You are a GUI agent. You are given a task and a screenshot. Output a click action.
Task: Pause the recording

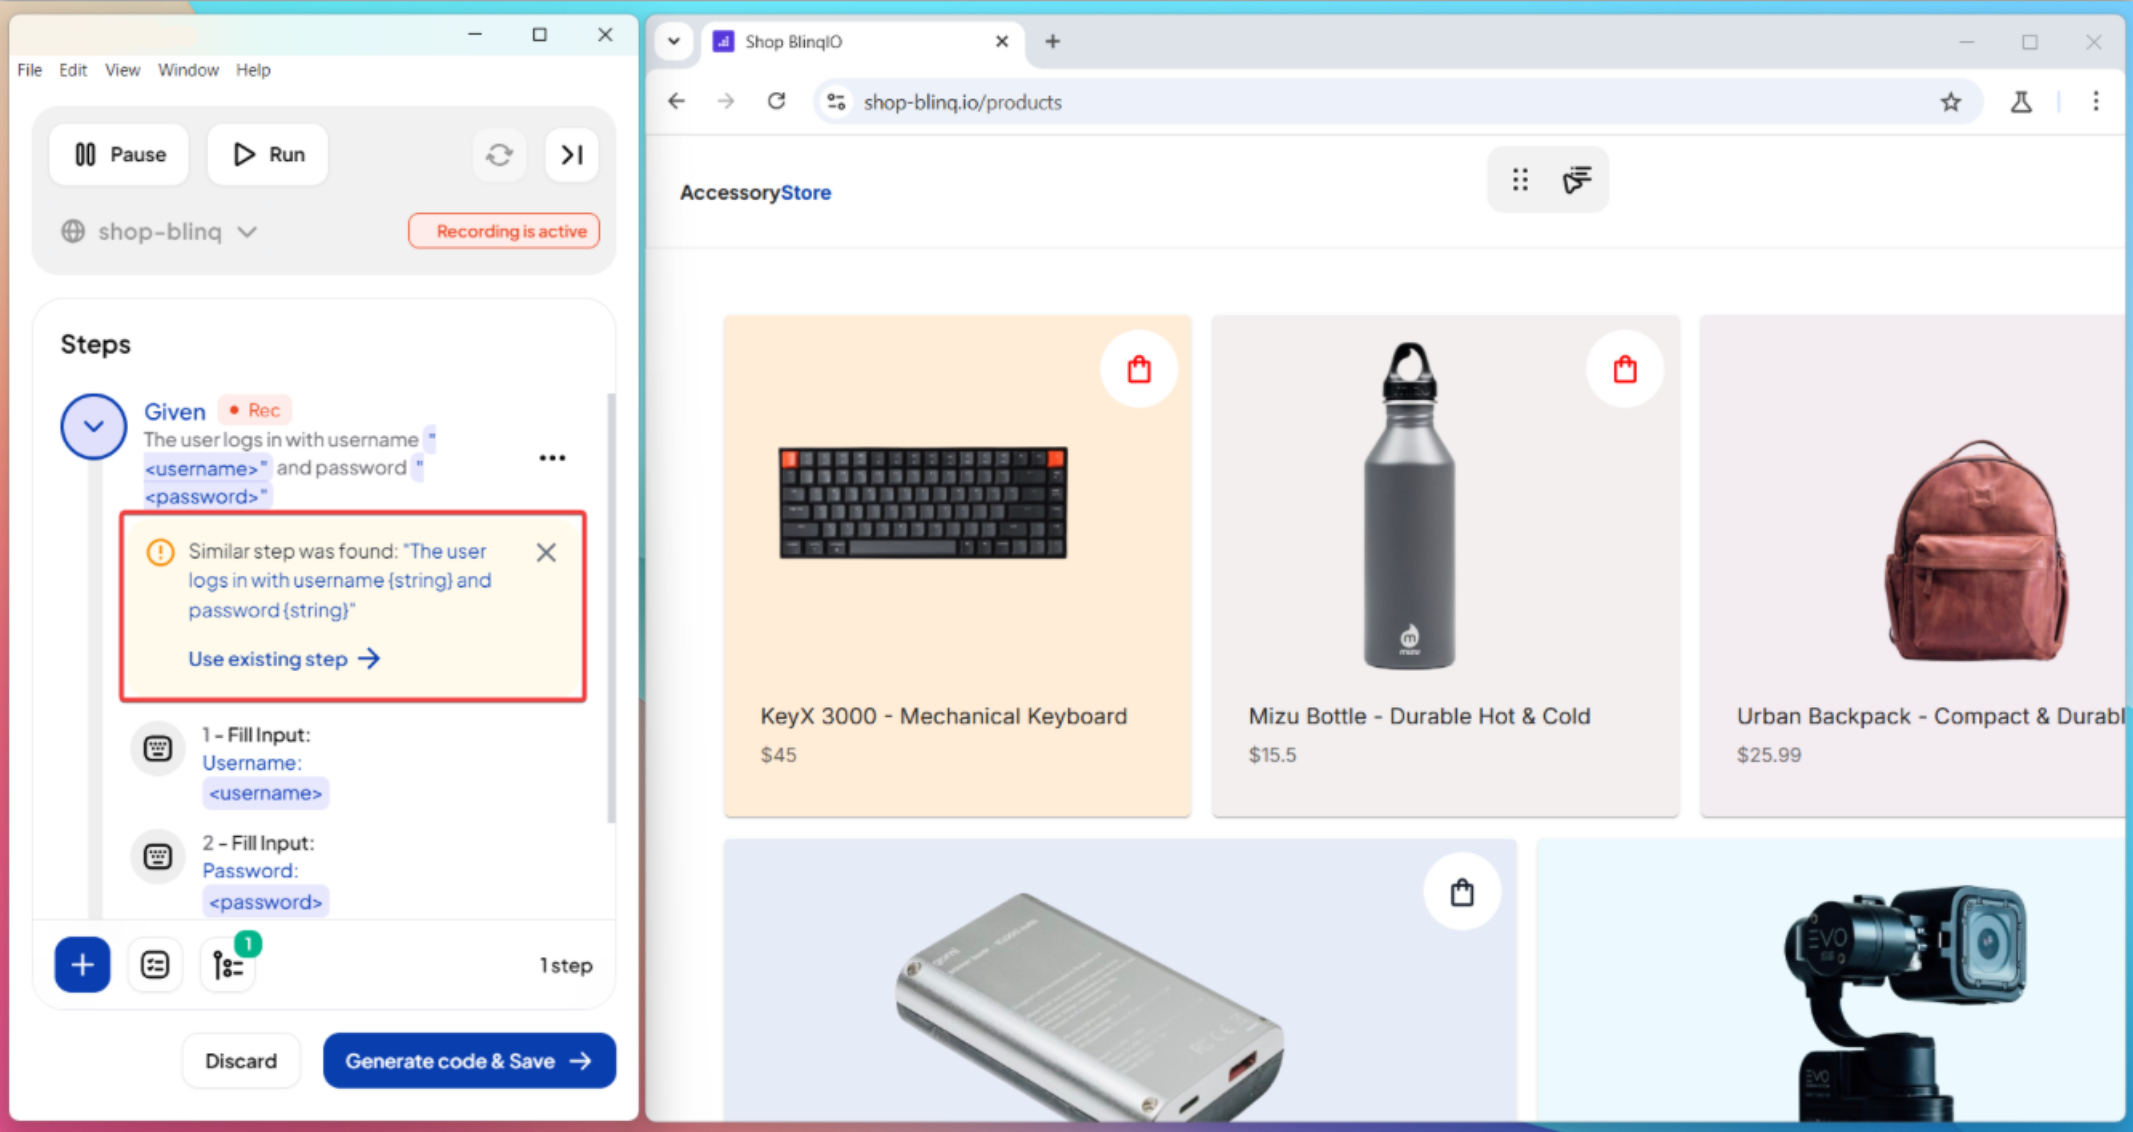click(x=119, y=155)
